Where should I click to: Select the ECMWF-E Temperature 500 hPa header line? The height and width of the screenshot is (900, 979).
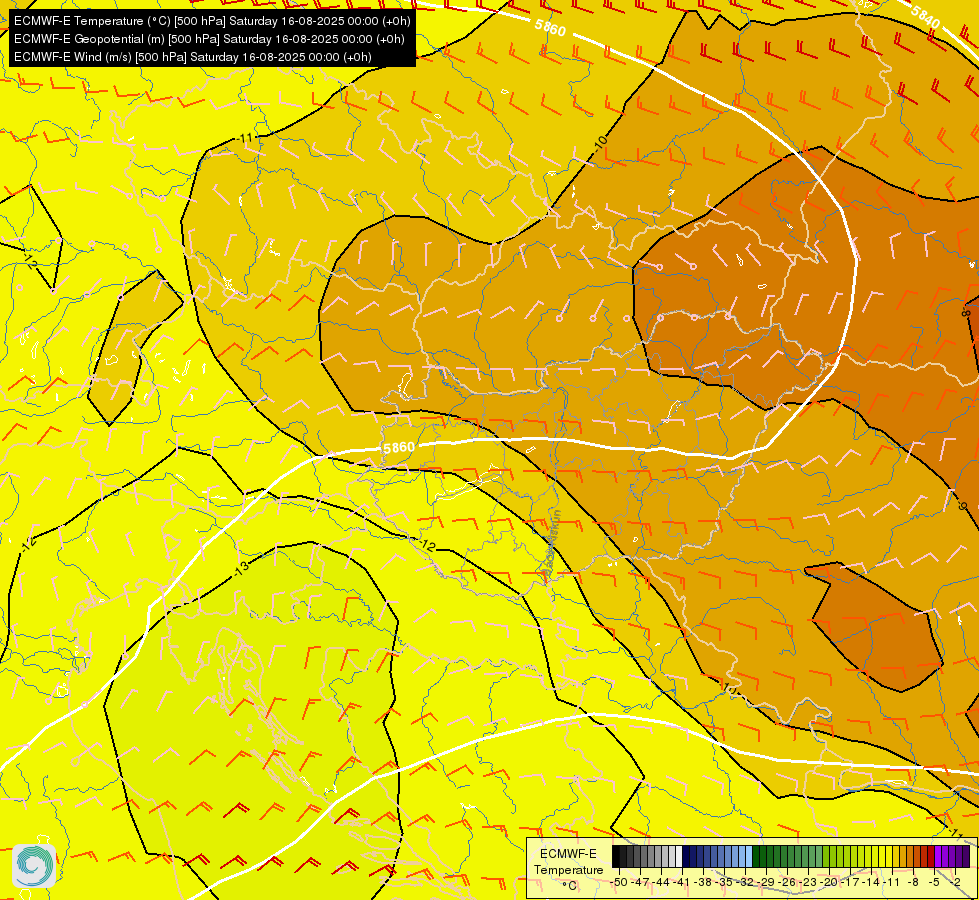point(212,21)
